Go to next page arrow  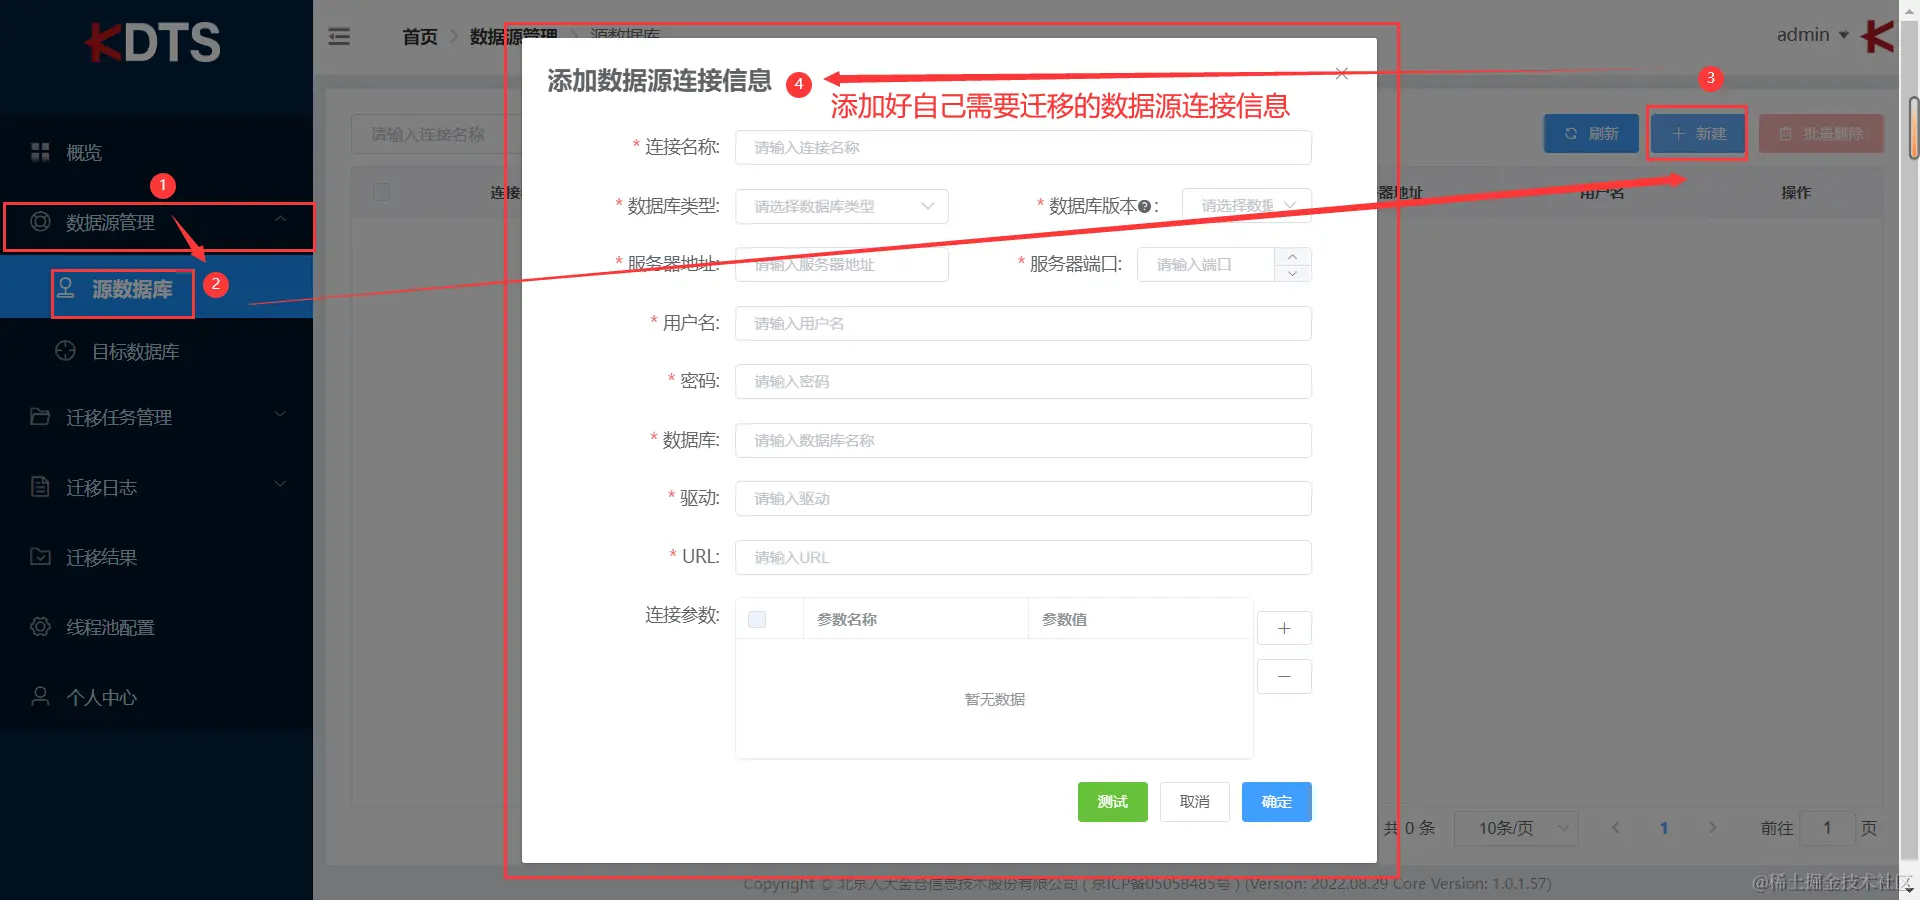(1712, 828)
